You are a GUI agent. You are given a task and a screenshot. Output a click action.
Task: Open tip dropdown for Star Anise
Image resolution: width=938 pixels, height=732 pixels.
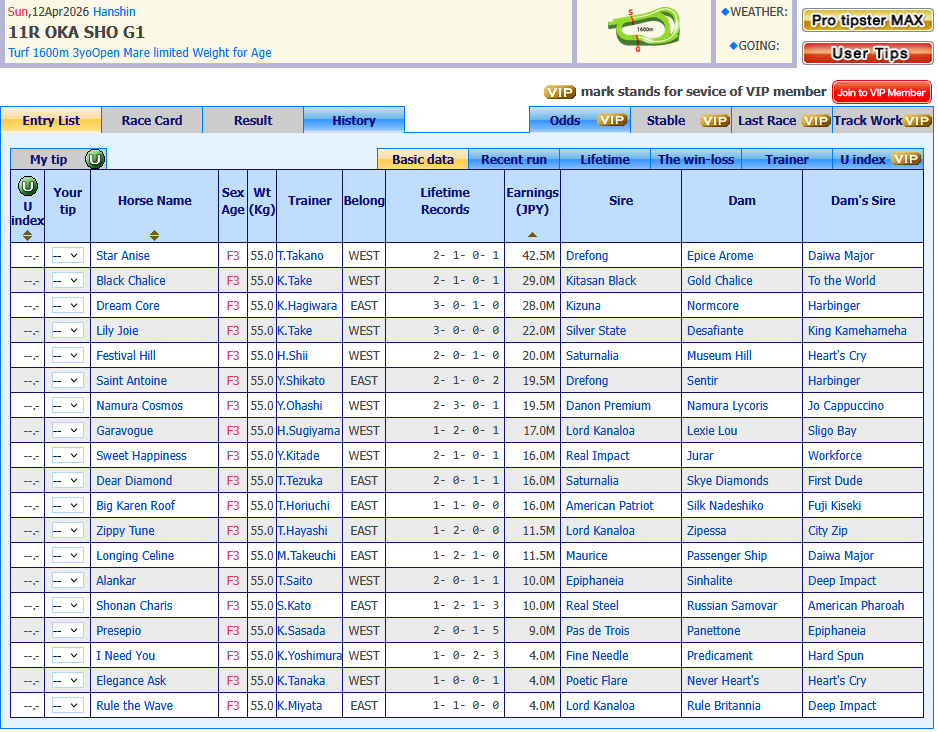tap(66, 255)
